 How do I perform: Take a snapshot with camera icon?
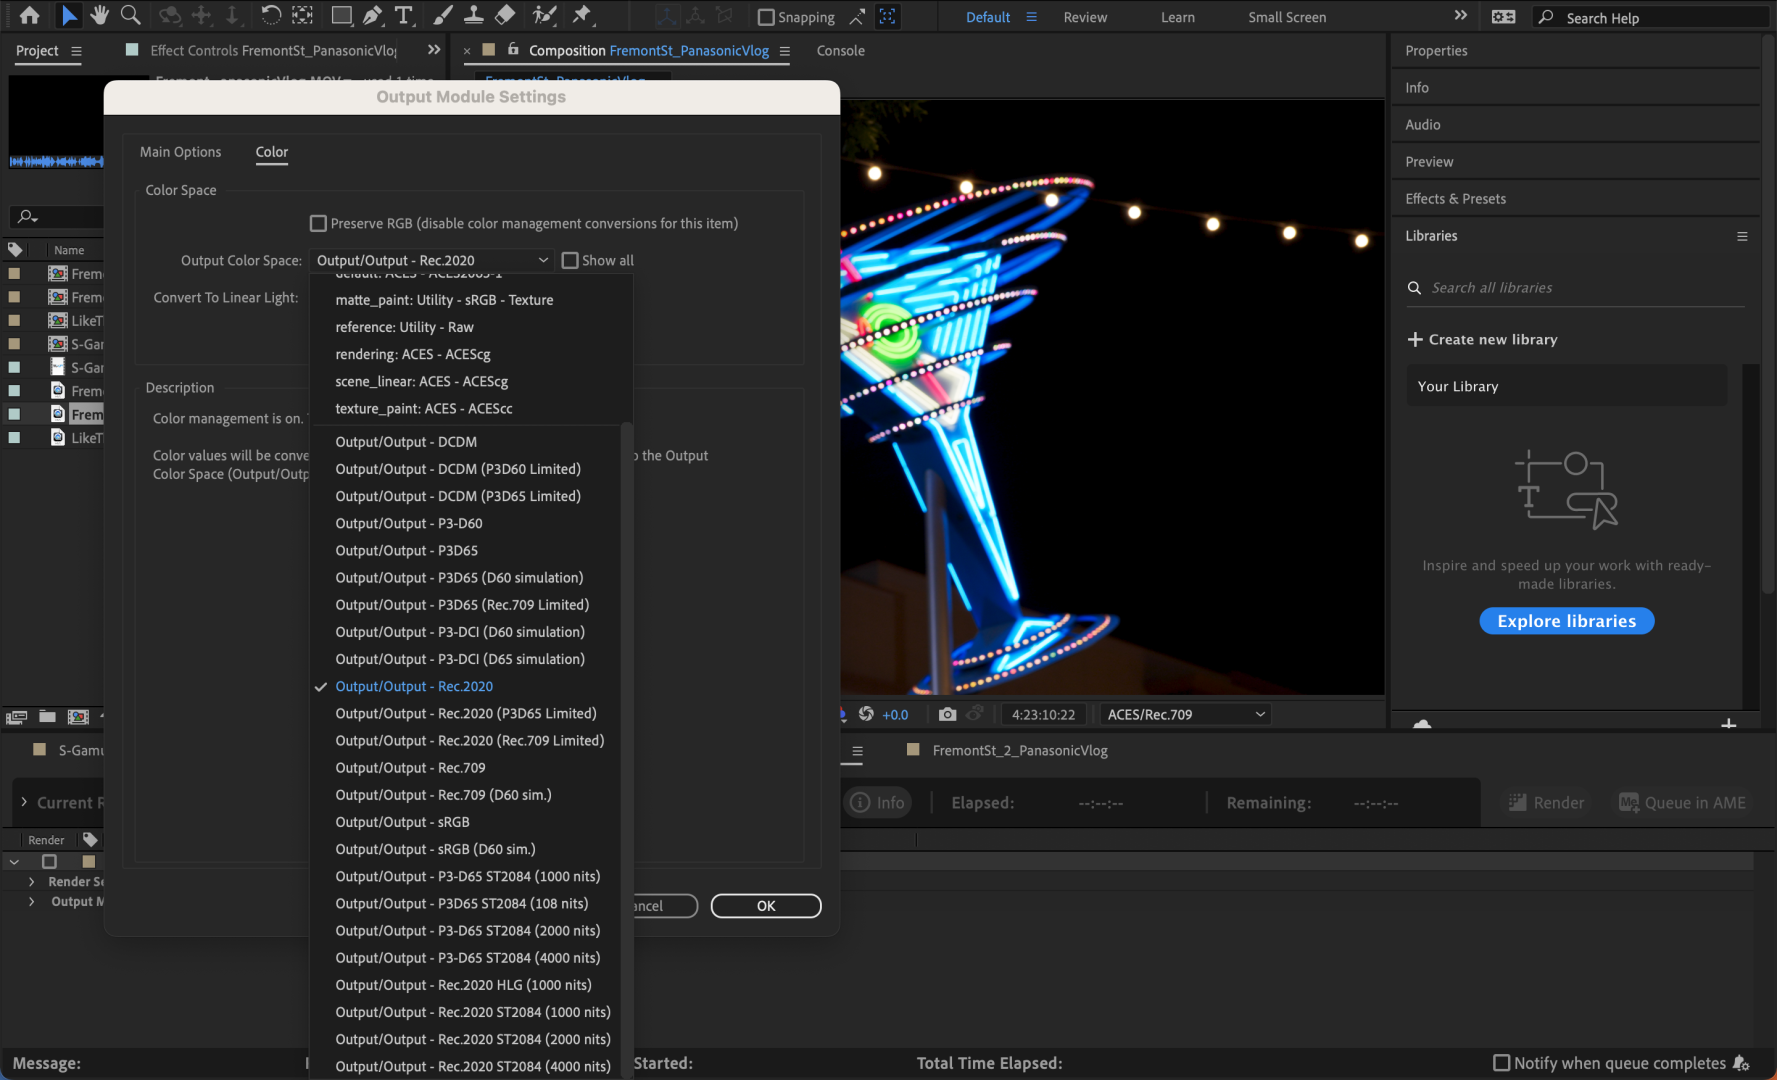click(x=947, y=714)
